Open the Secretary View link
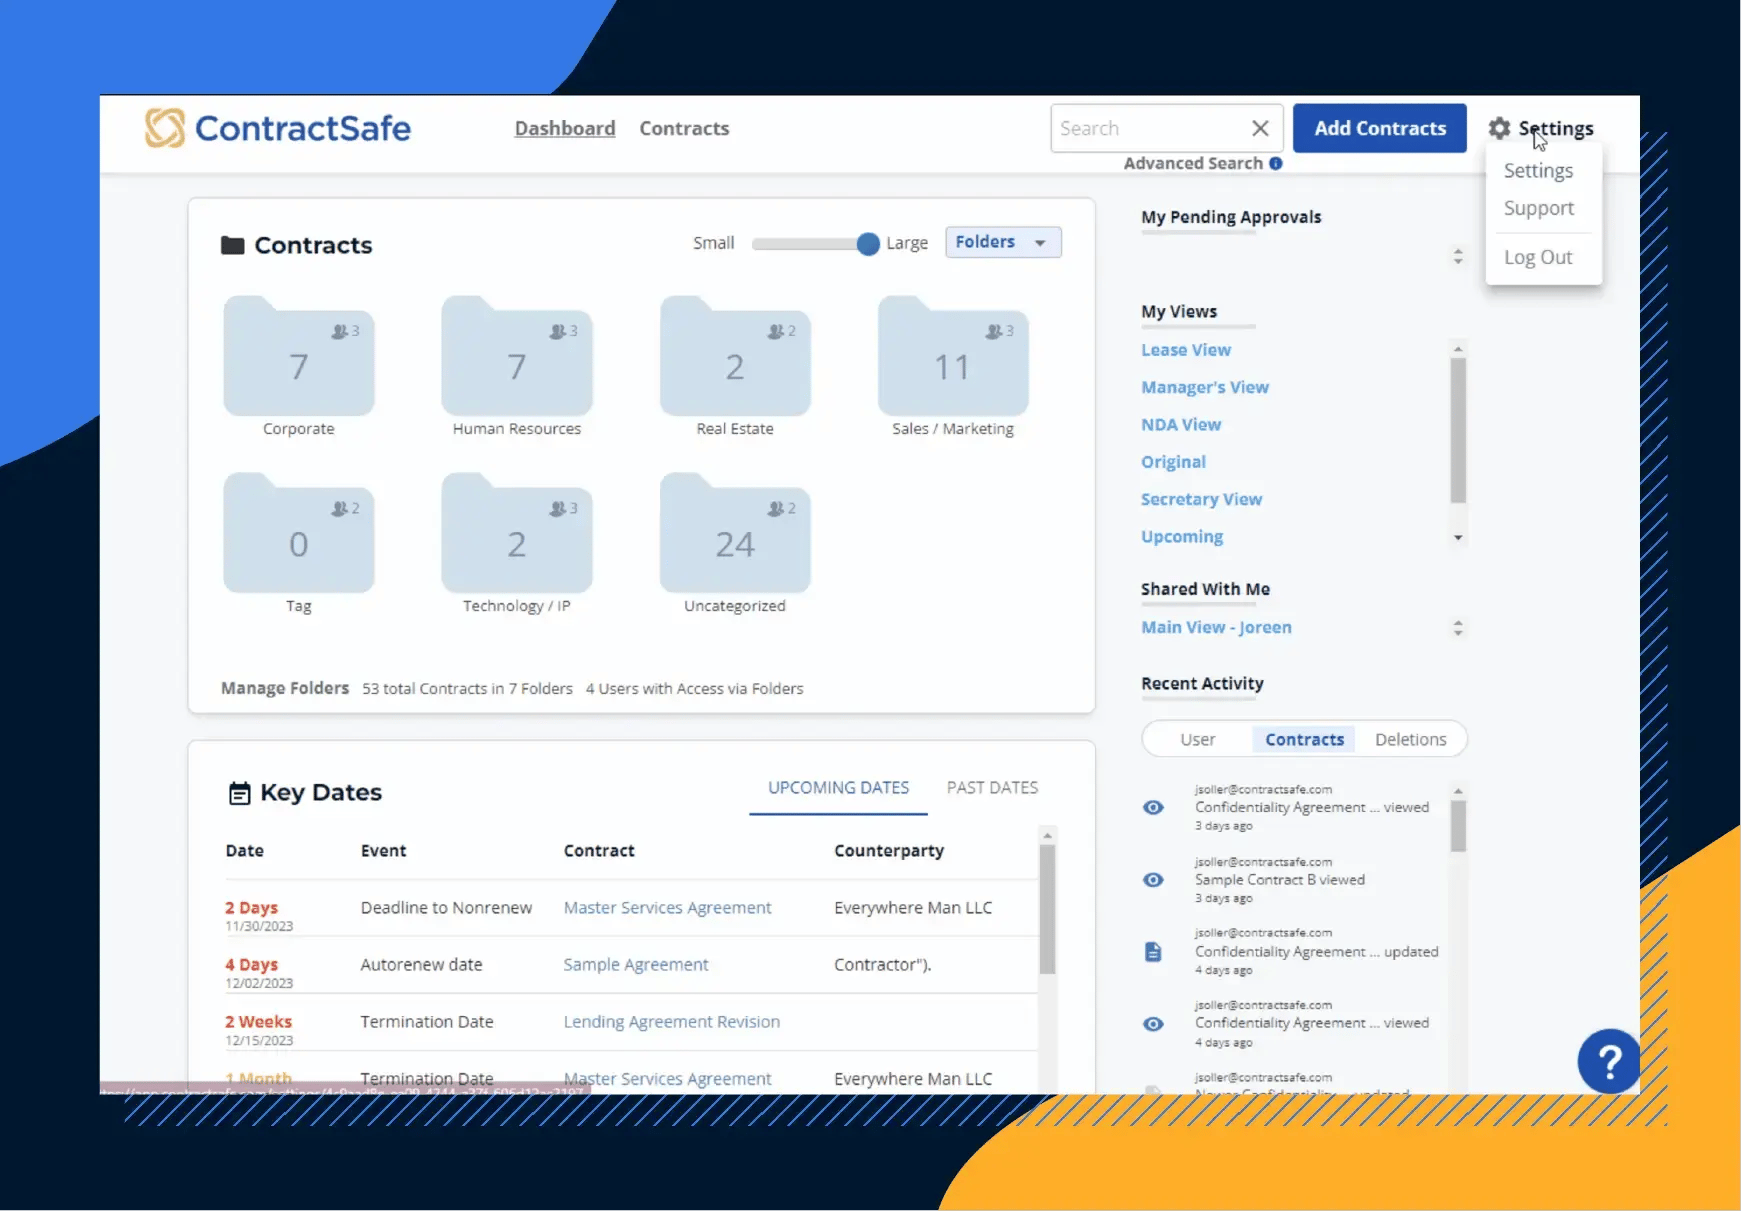Image resolution: width=1741 pixels, height=1211 pixels. [1201, 499]
